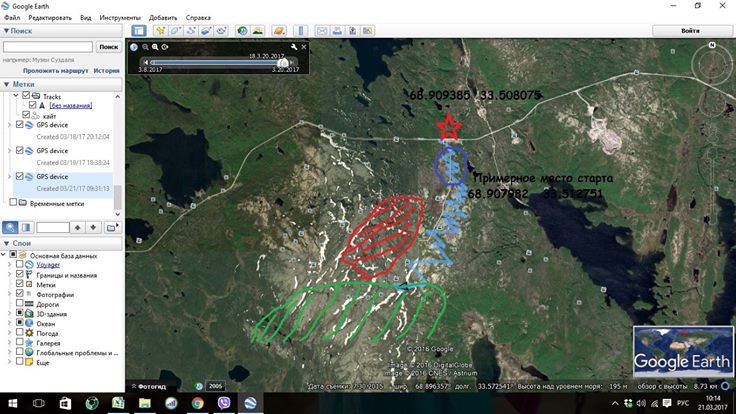Click the Print toolbar icon
This screenshot has height=414, width=736.
tap(337, 31)
